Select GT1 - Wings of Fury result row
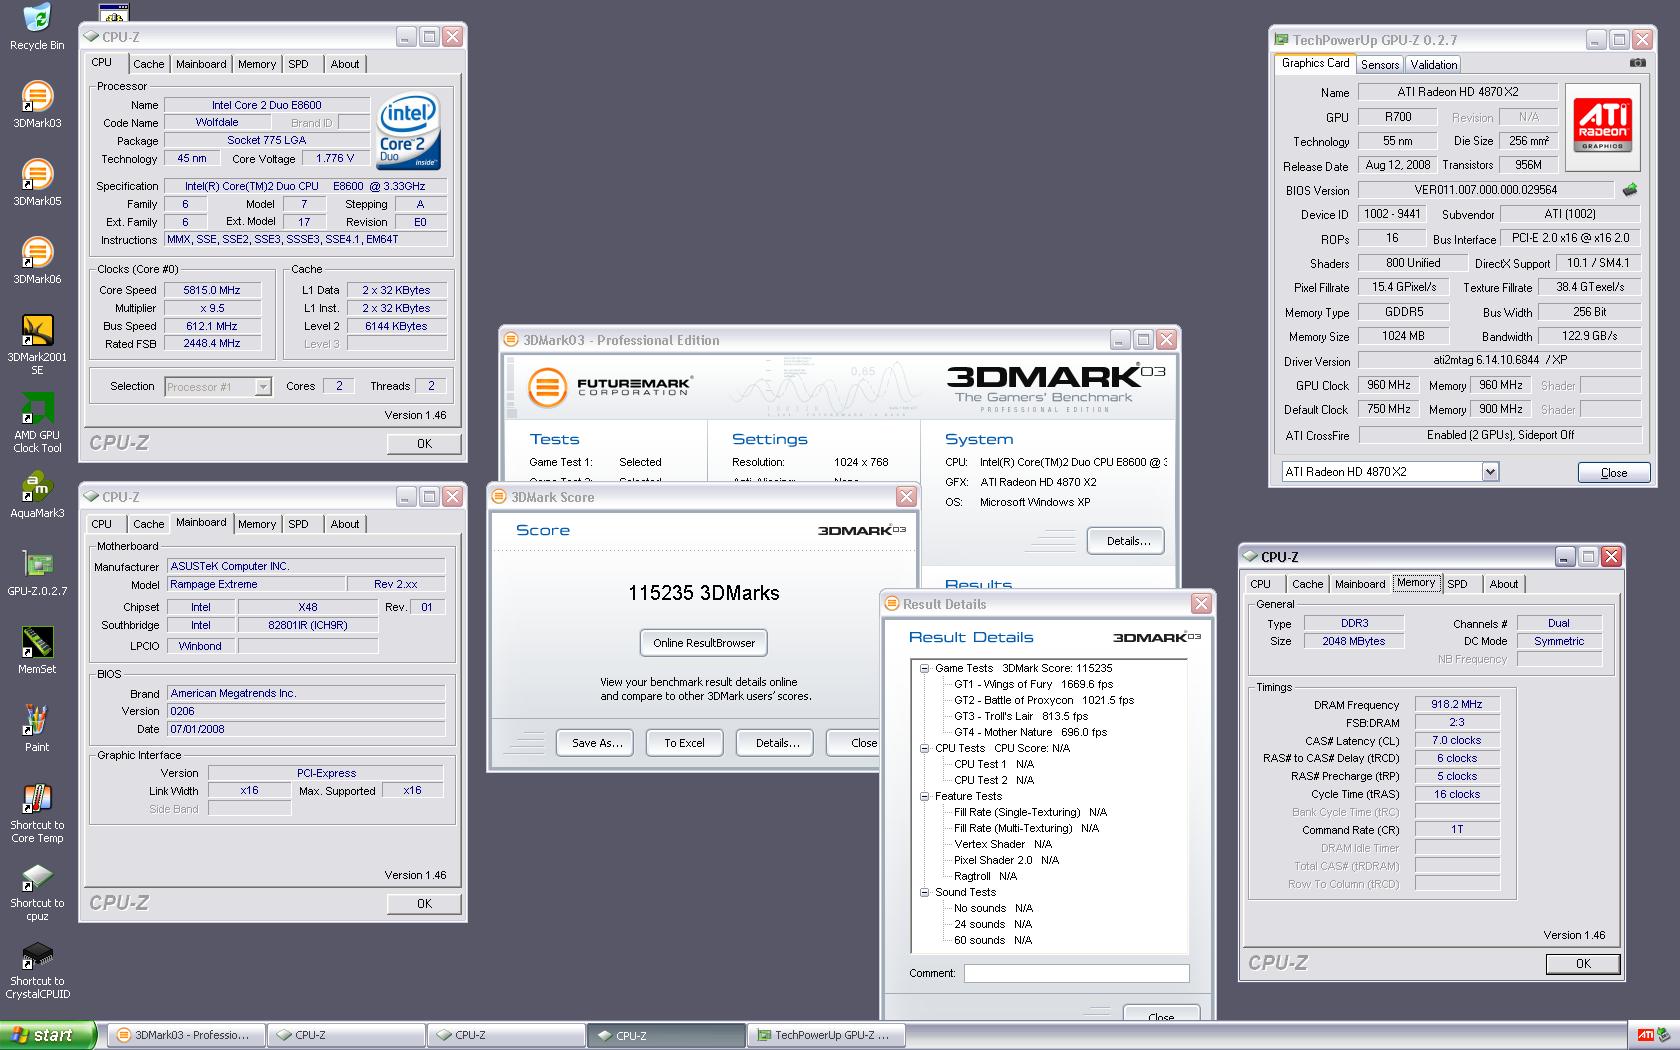 [1033, 684]
